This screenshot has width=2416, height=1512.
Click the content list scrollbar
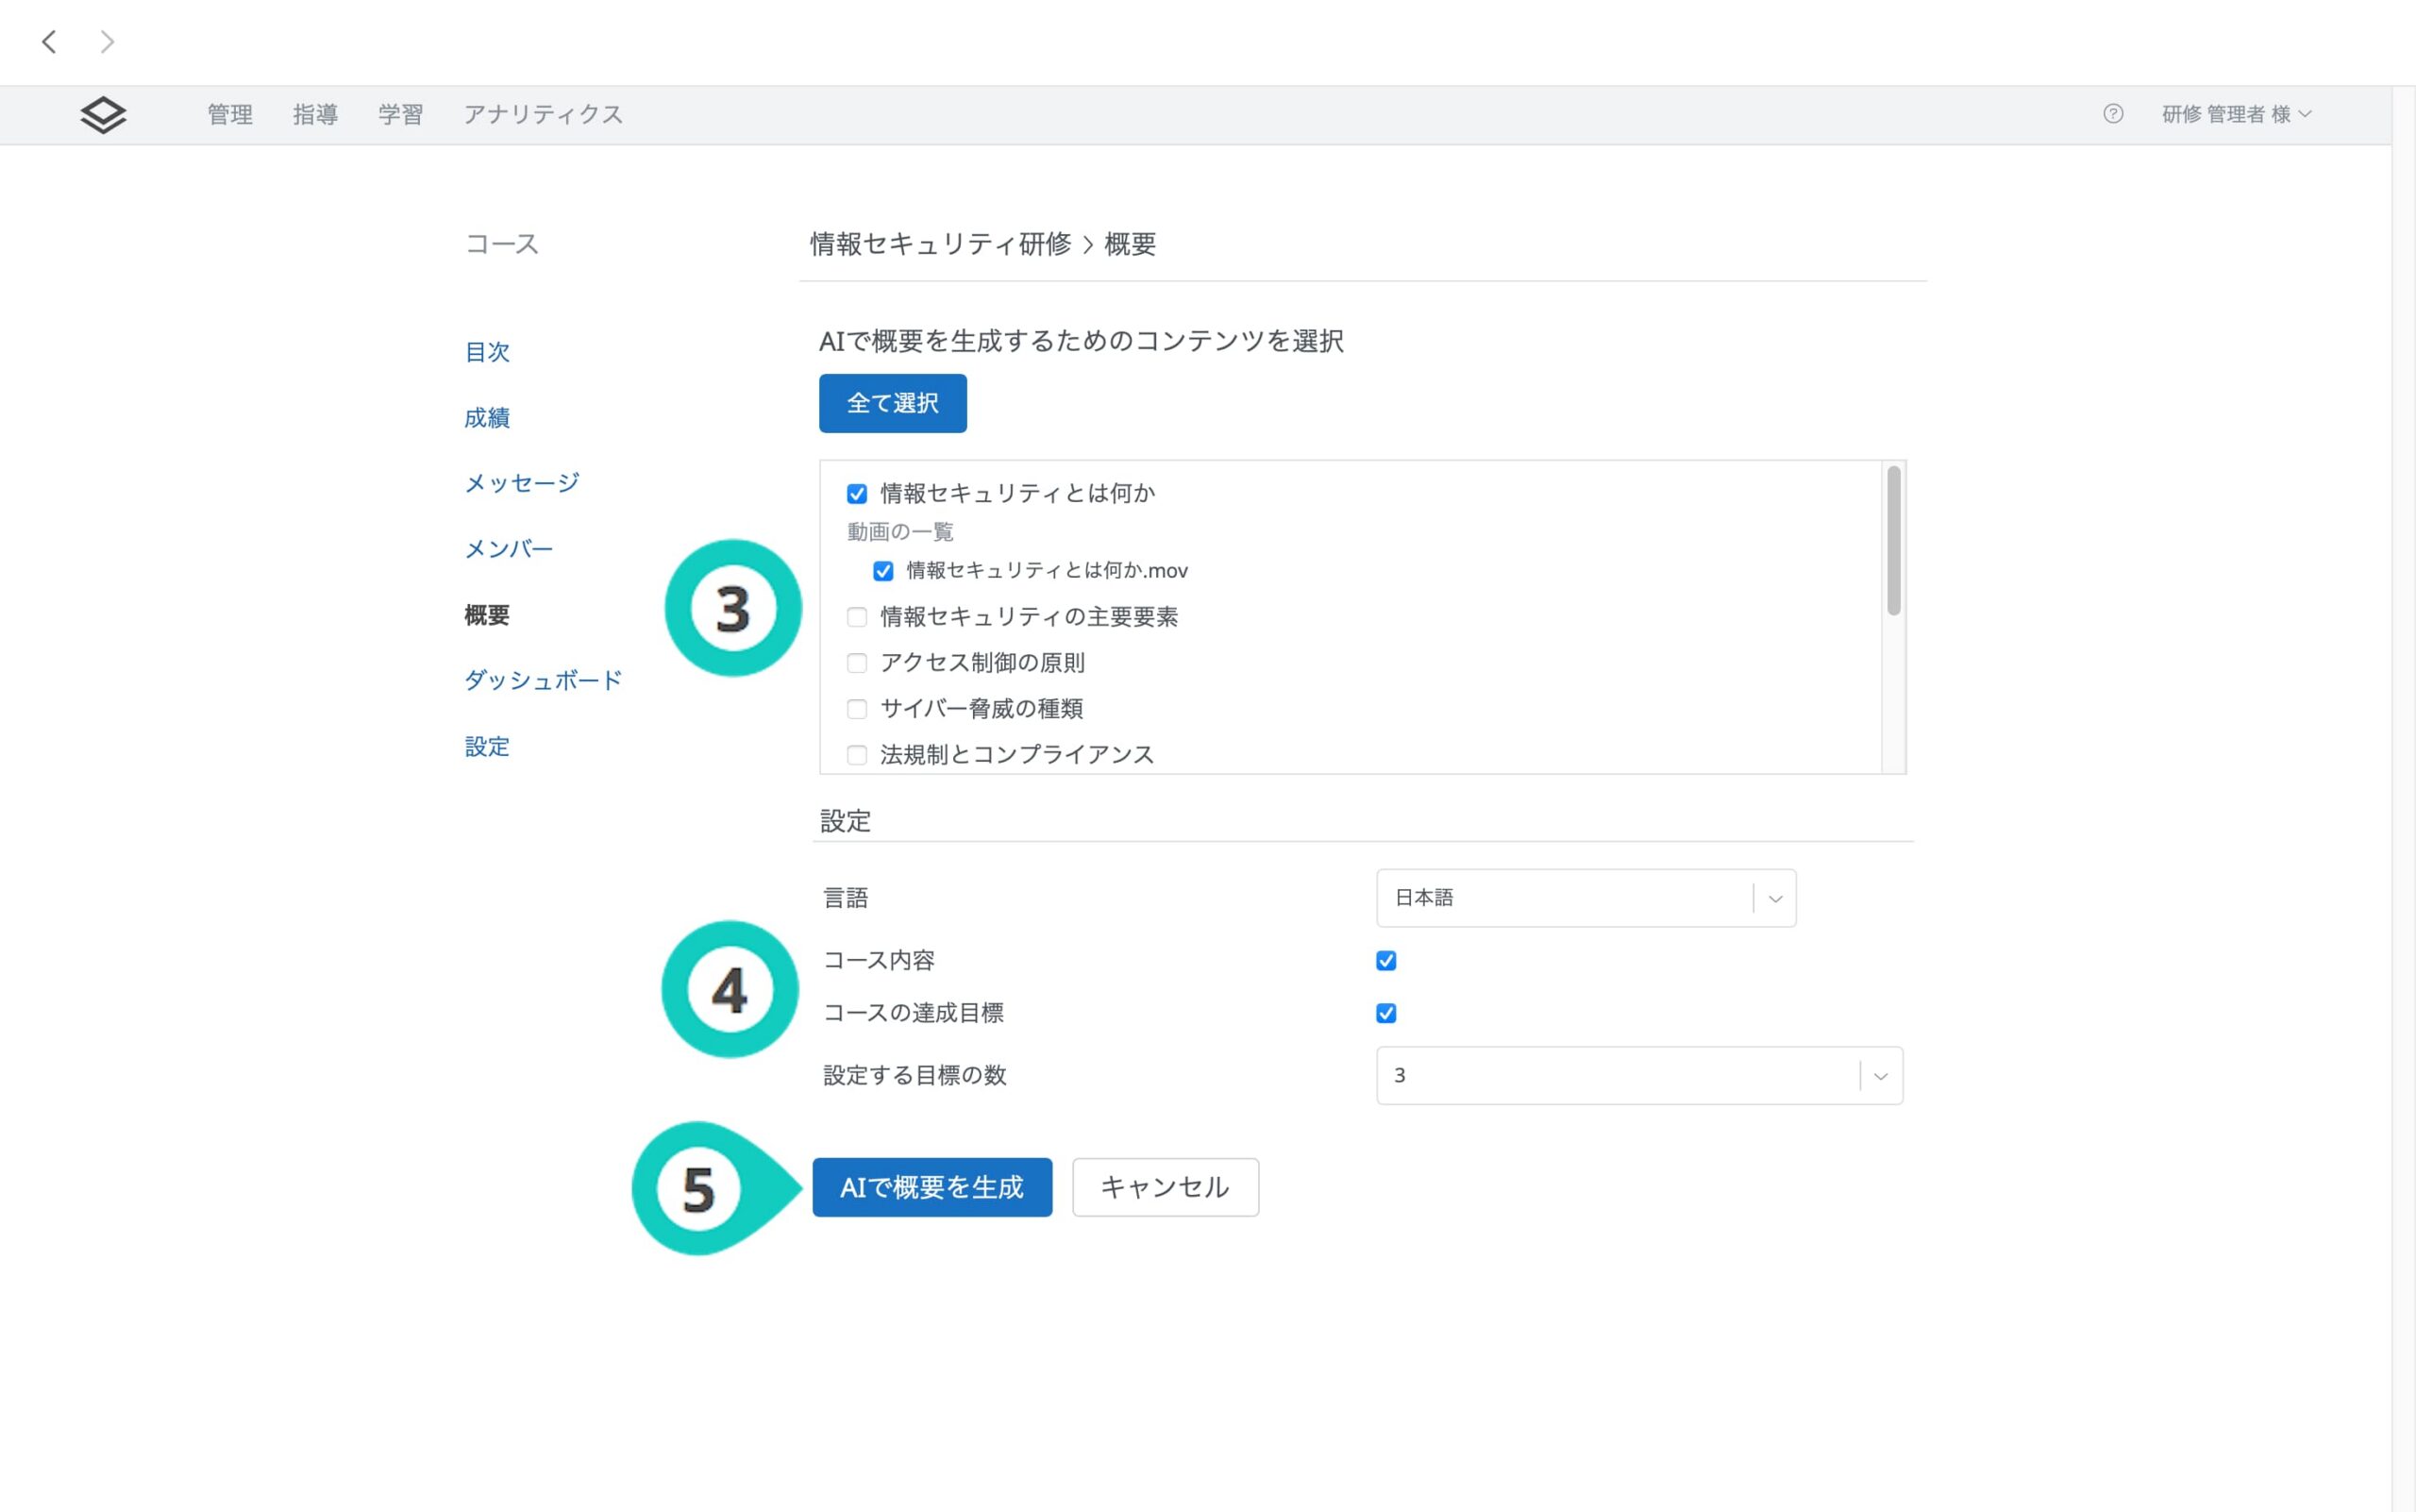click(x=1893, y=541)
